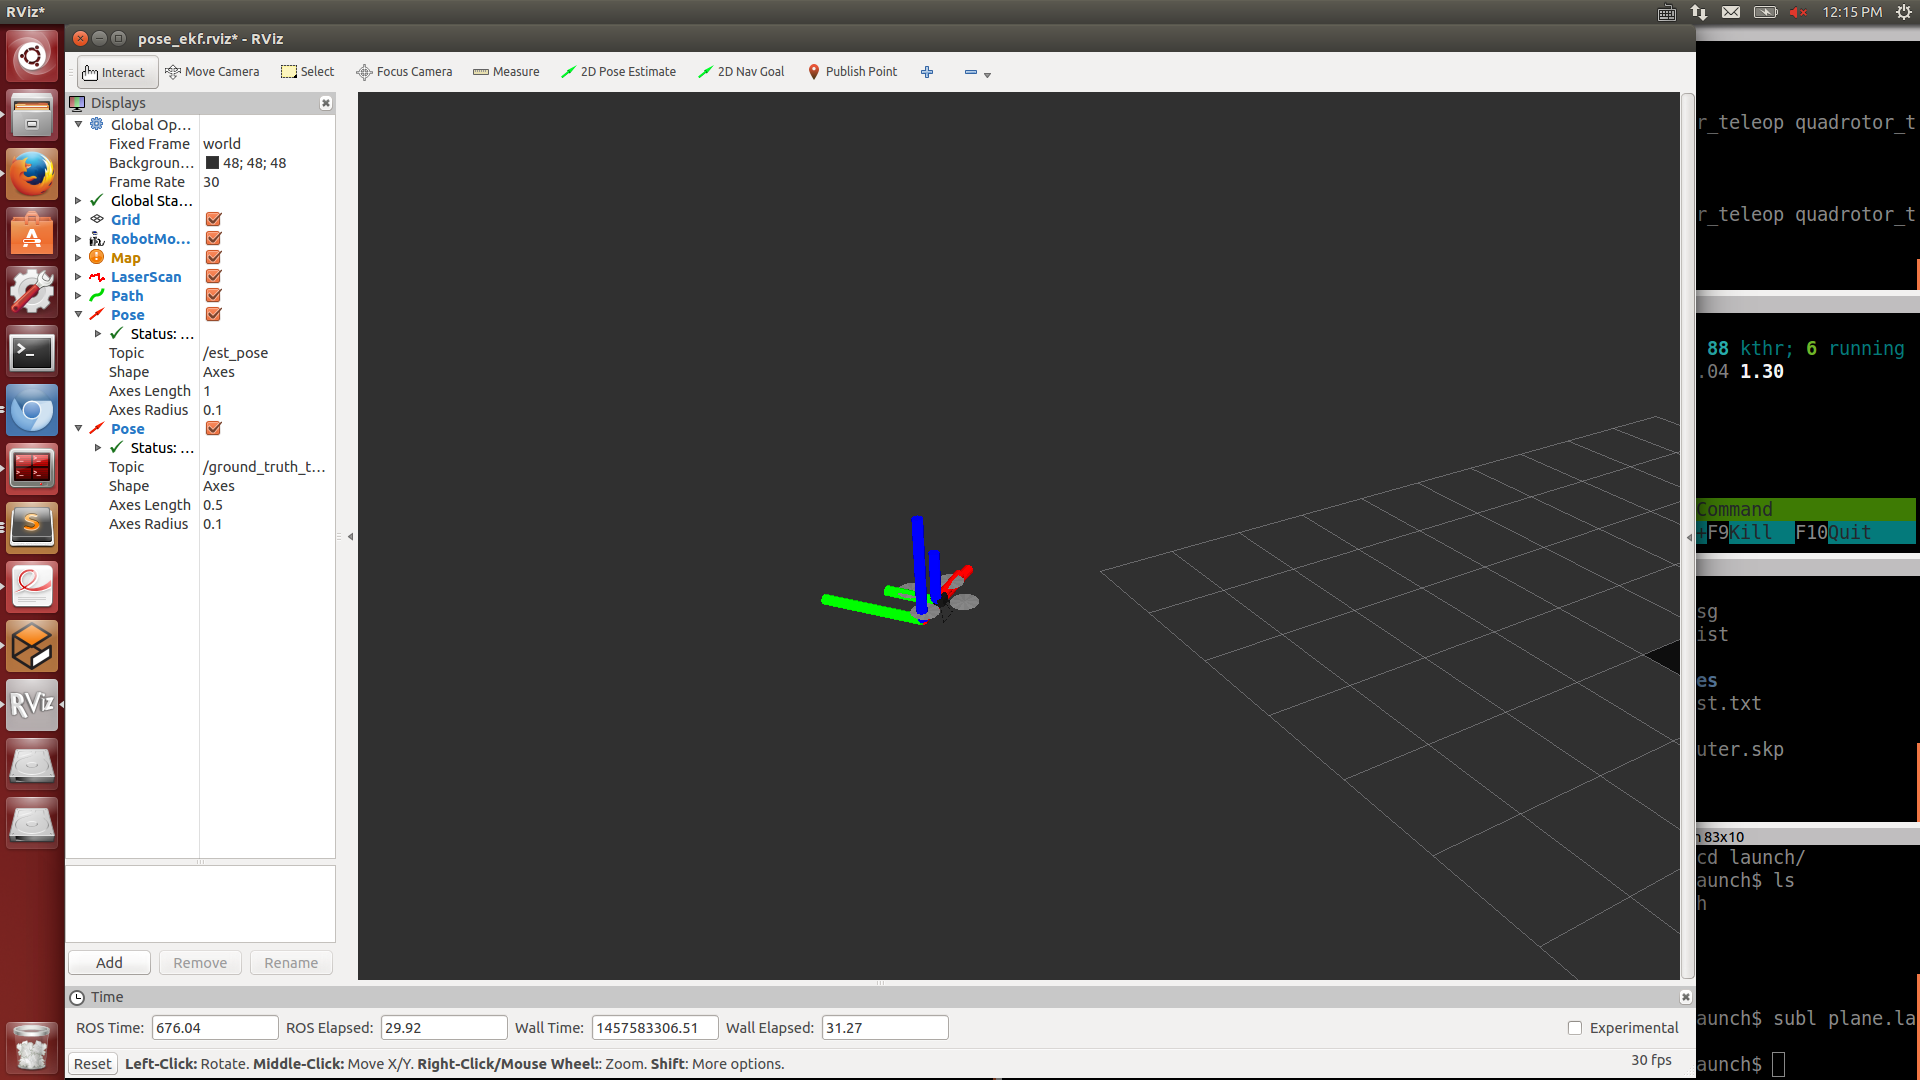
Task: Edit the Fixed Frame value world
Action: pos(222,143)
